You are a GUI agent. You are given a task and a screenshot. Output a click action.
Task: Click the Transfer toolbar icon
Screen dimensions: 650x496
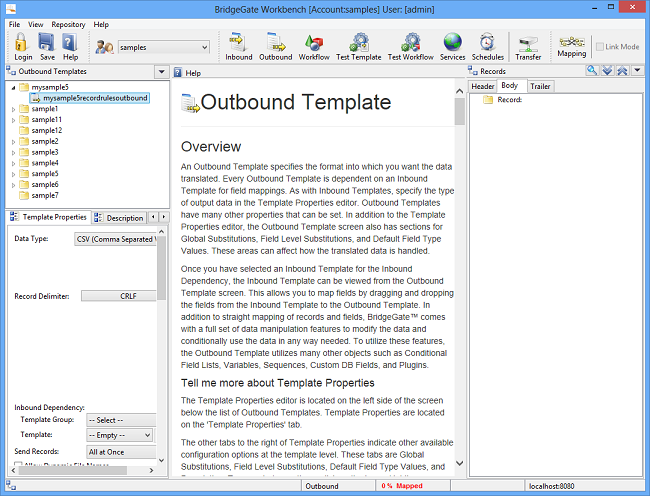(x=528, y=44)
